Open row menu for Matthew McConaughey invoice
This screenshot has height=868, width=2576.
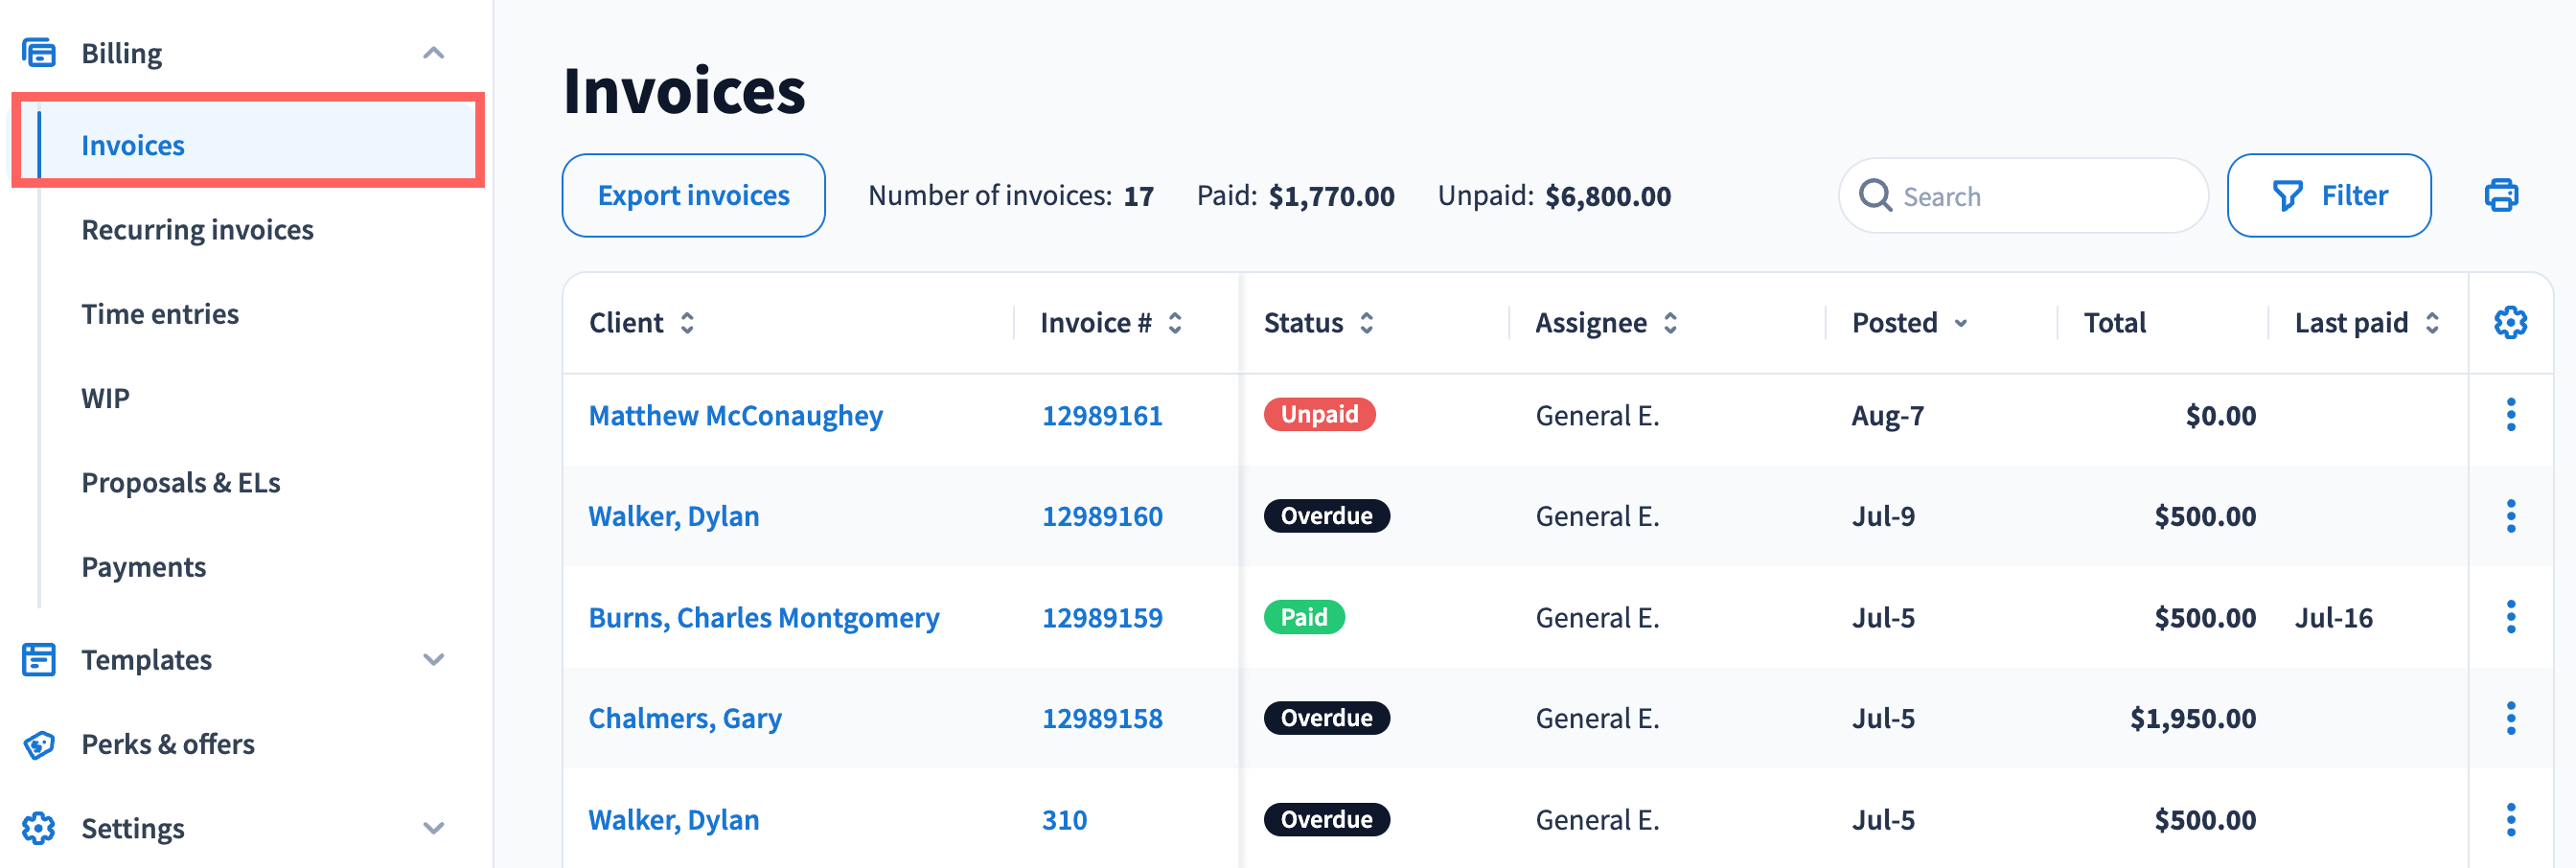(2510, 415)
